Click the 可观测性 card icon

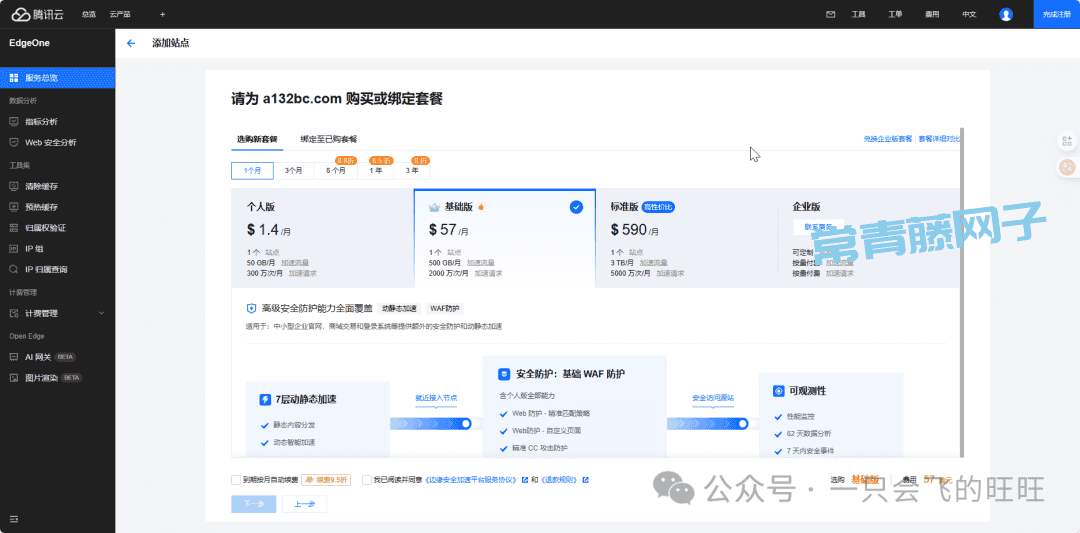point(779,390)
